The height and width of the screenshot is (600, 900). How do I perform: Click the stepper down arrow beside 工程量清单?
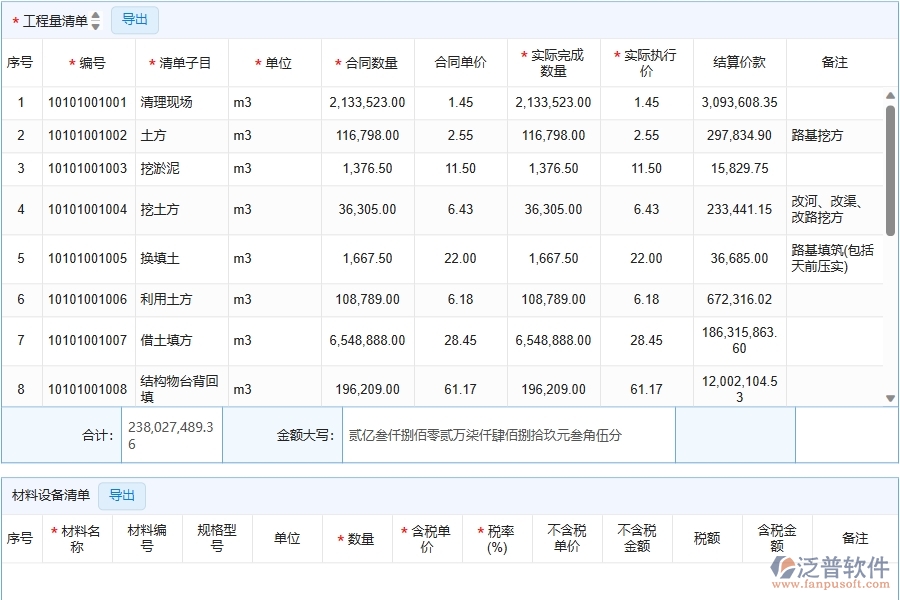(x=95, y=24)
